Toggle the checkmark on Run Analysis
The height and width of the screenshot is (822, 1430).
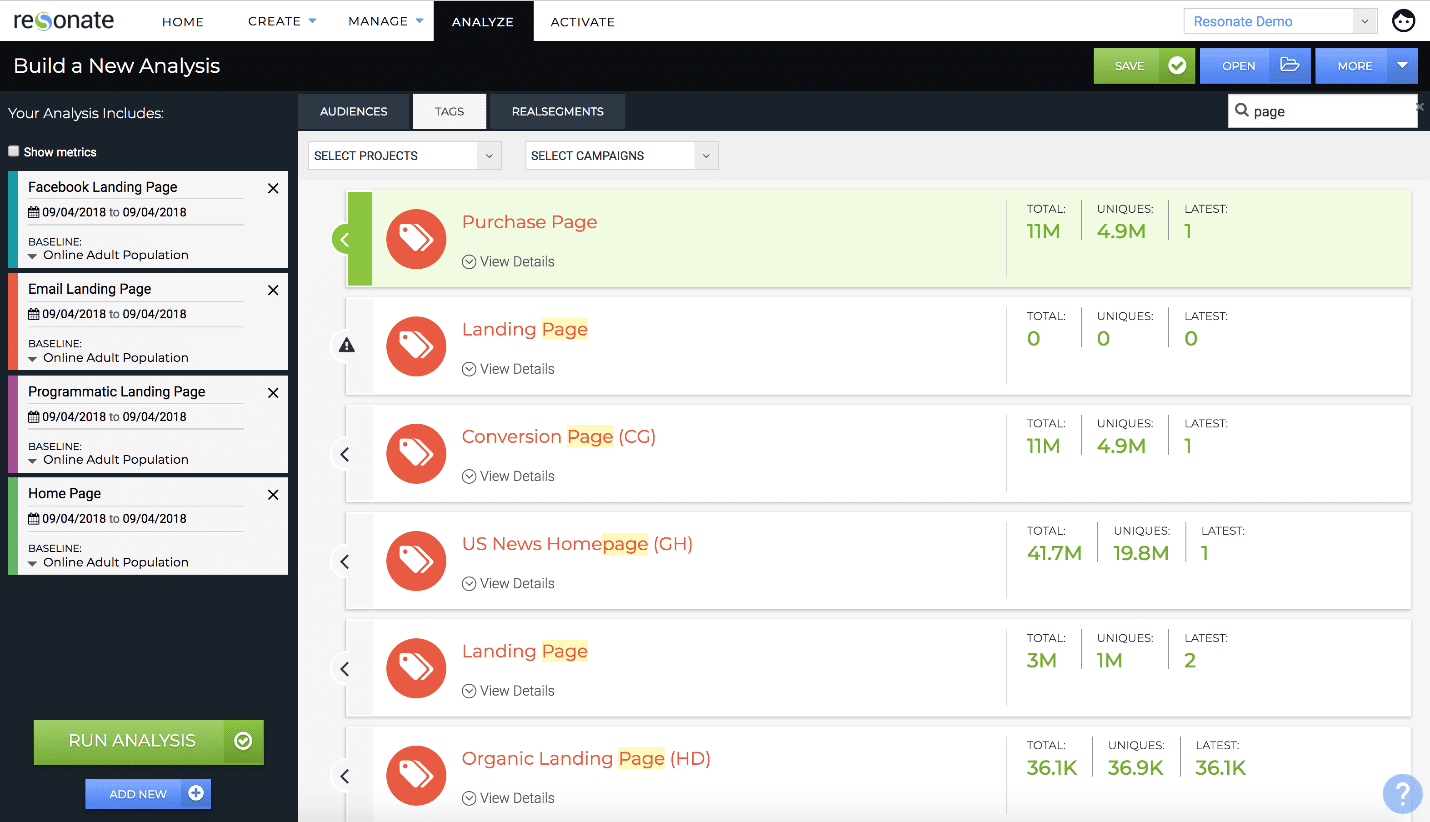(x=242, y=741)
